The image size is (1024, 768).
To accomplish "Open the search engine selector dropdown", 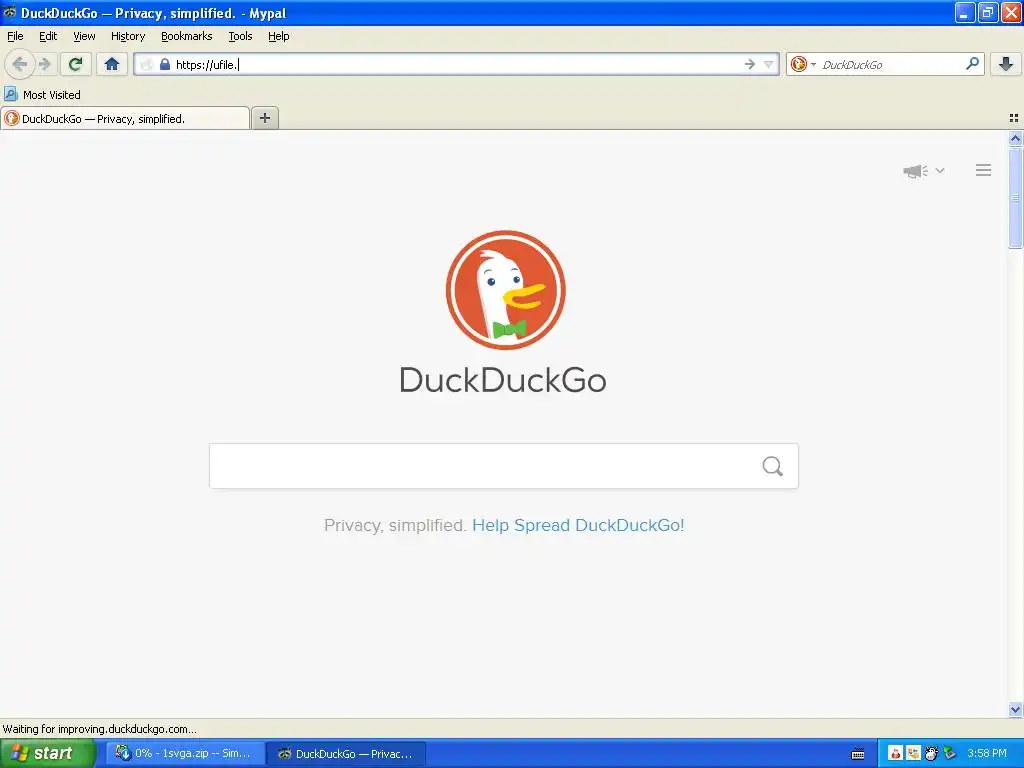I will (813, 64).
